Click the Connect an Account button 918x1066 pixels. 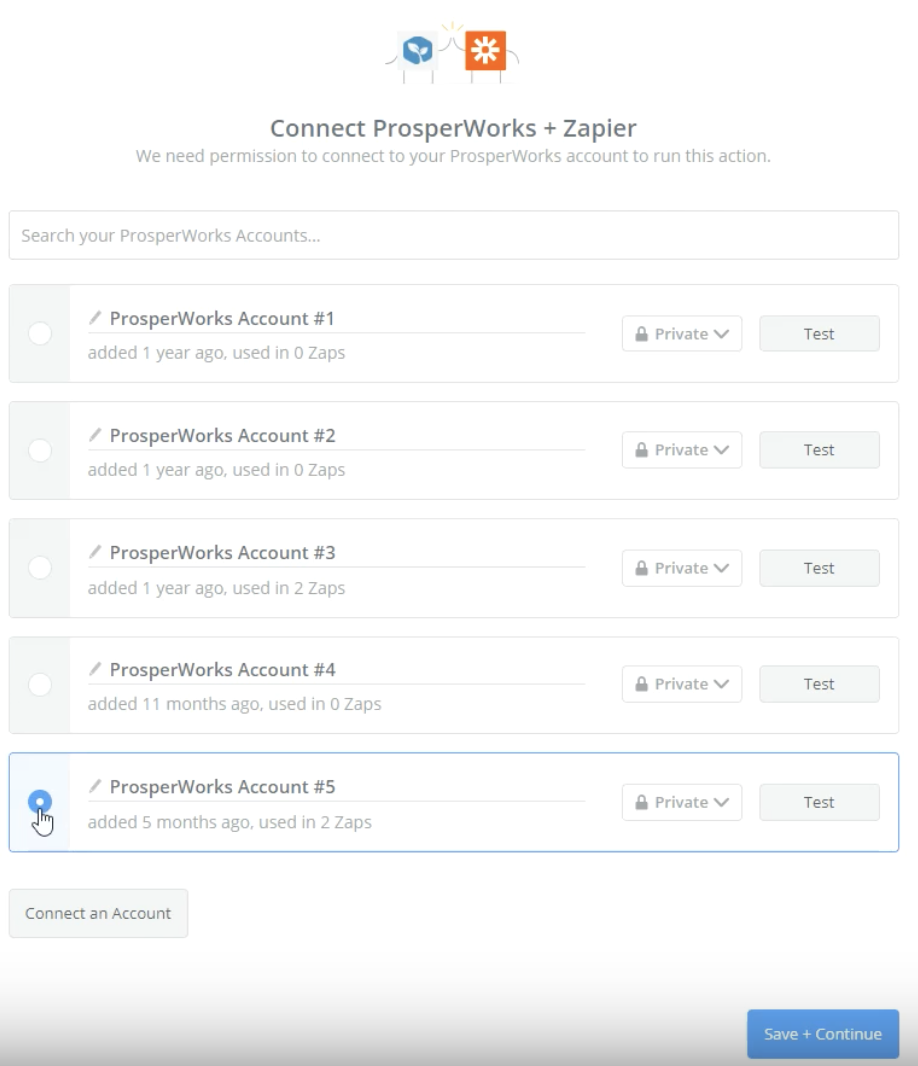click(99, 913)
